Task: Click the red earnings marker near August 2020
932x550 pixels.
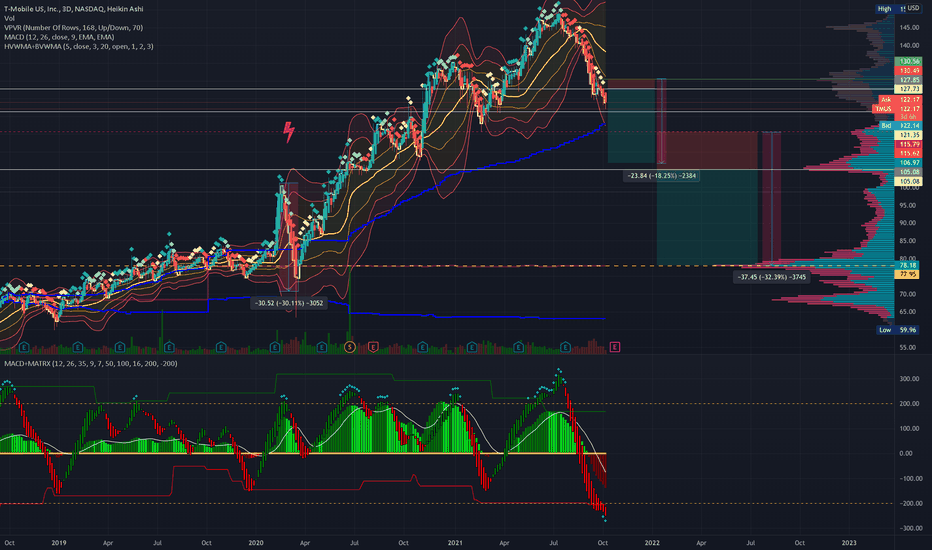Action: [373, 347]
